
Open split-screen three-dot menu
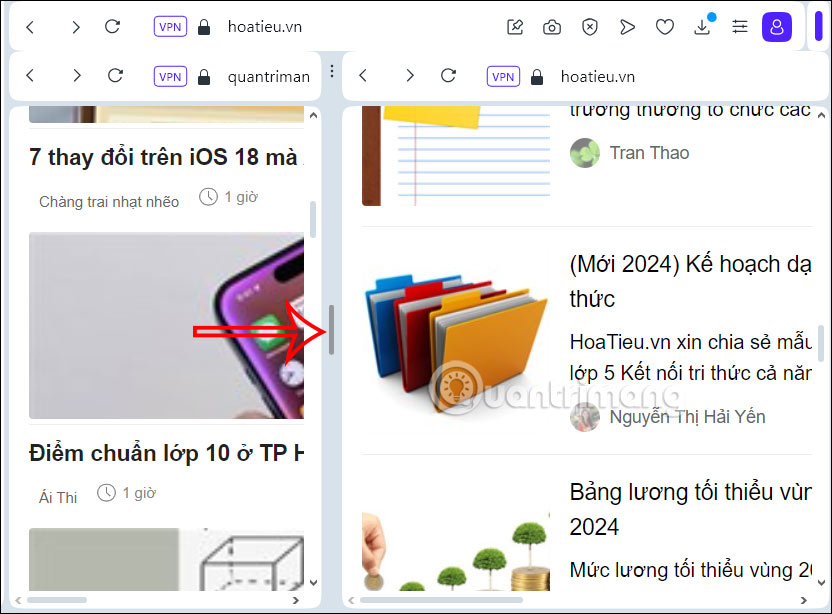click(x=332, y=71)
